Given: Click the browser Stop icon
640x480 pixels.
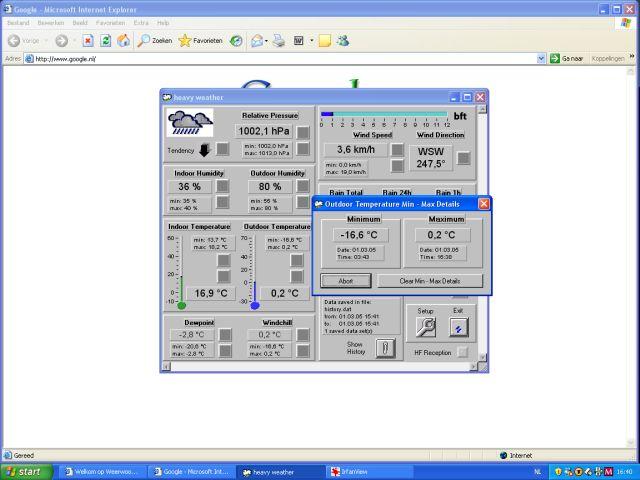Looking at the screenshot, I should (88, 41).
